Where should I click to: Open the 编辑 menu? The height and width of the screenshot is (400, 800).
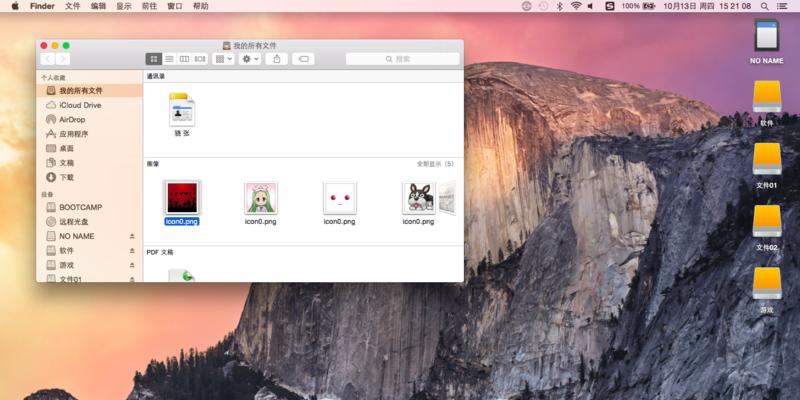[x=98, y=6]
